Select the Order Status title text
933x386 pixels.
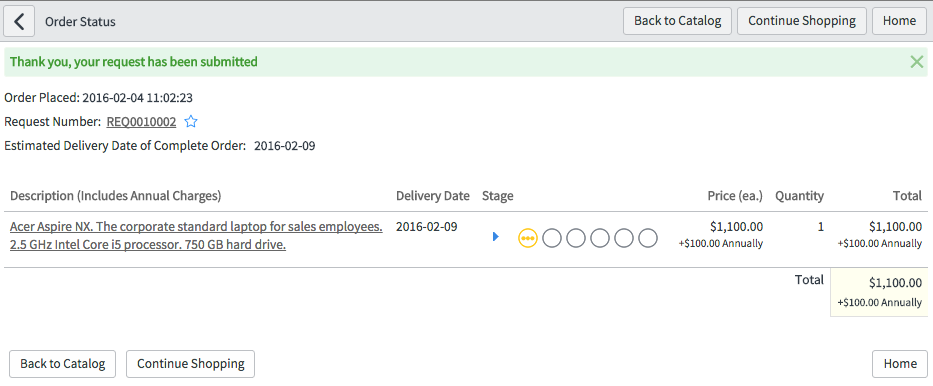tap(80, 21)
